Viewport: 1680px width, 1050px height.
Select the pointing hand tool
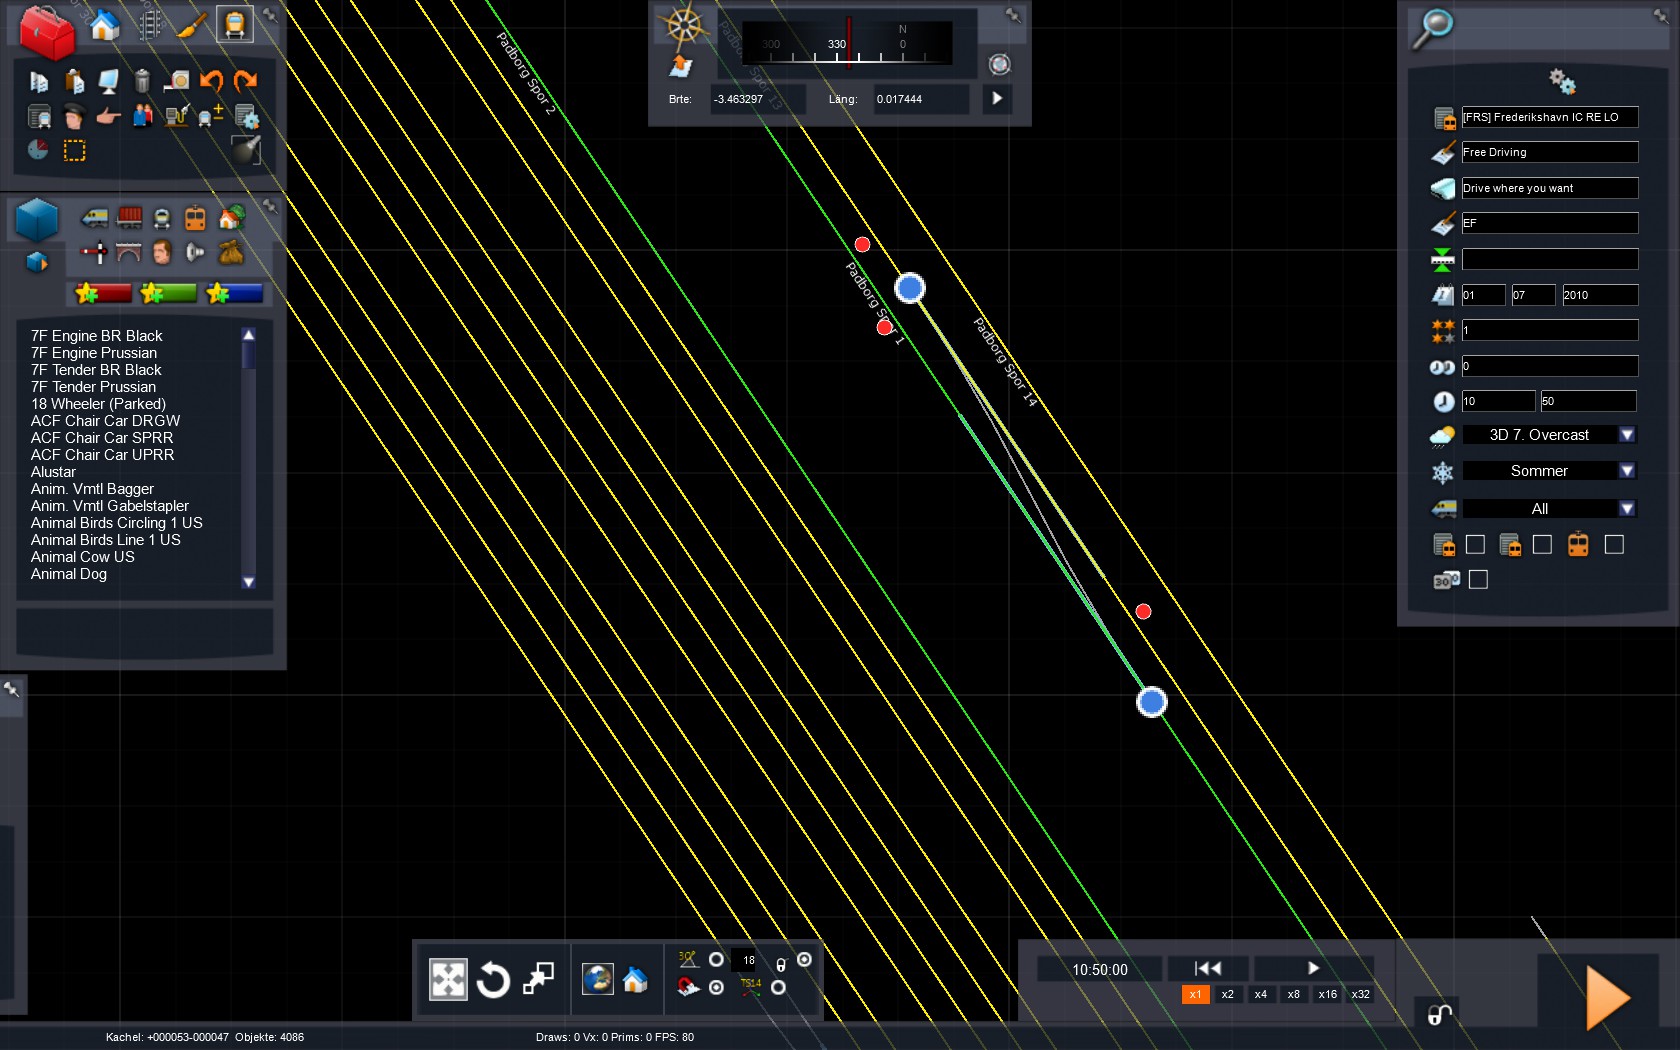coord(108,117)
